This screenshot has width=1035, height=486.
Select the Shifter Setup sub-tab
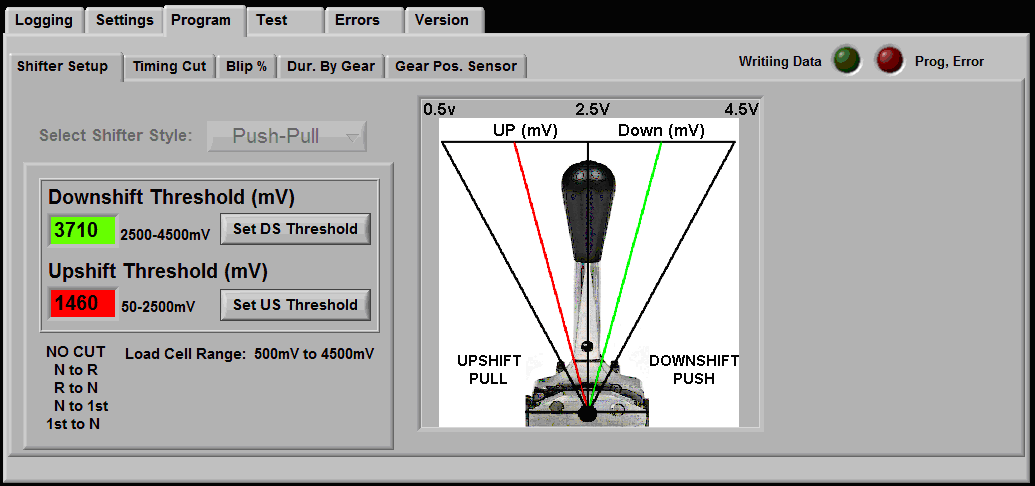pyautogui.click(x=63, y=66)
